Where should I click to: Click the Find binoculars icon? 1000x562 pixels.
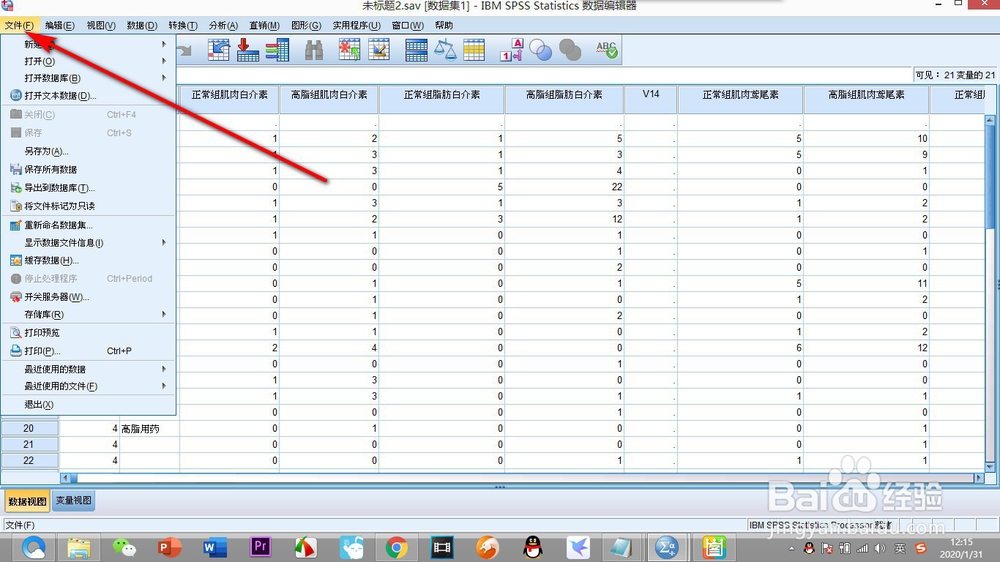pyautogui.click(x=314, y=50)
